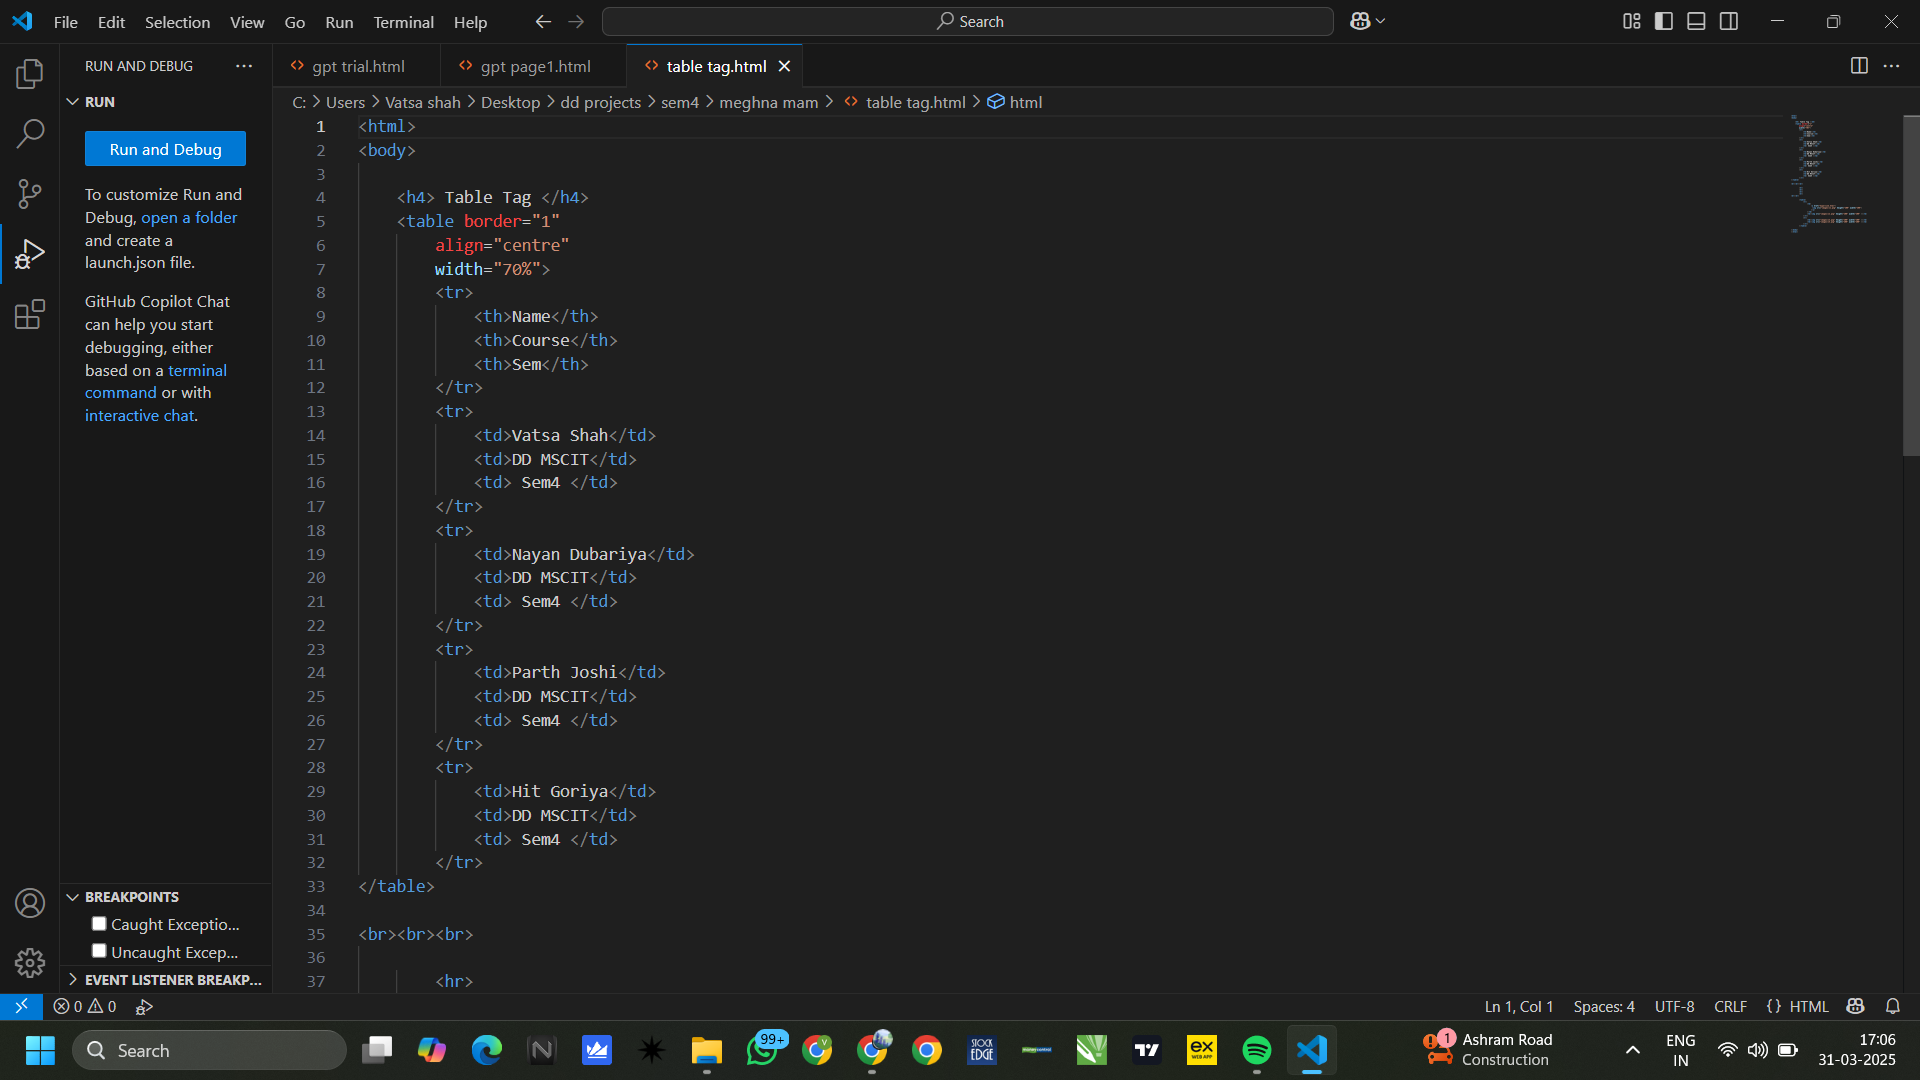Follow the interactive chat link
This screenshot has height=1080, width=1920.
(140, 415)
